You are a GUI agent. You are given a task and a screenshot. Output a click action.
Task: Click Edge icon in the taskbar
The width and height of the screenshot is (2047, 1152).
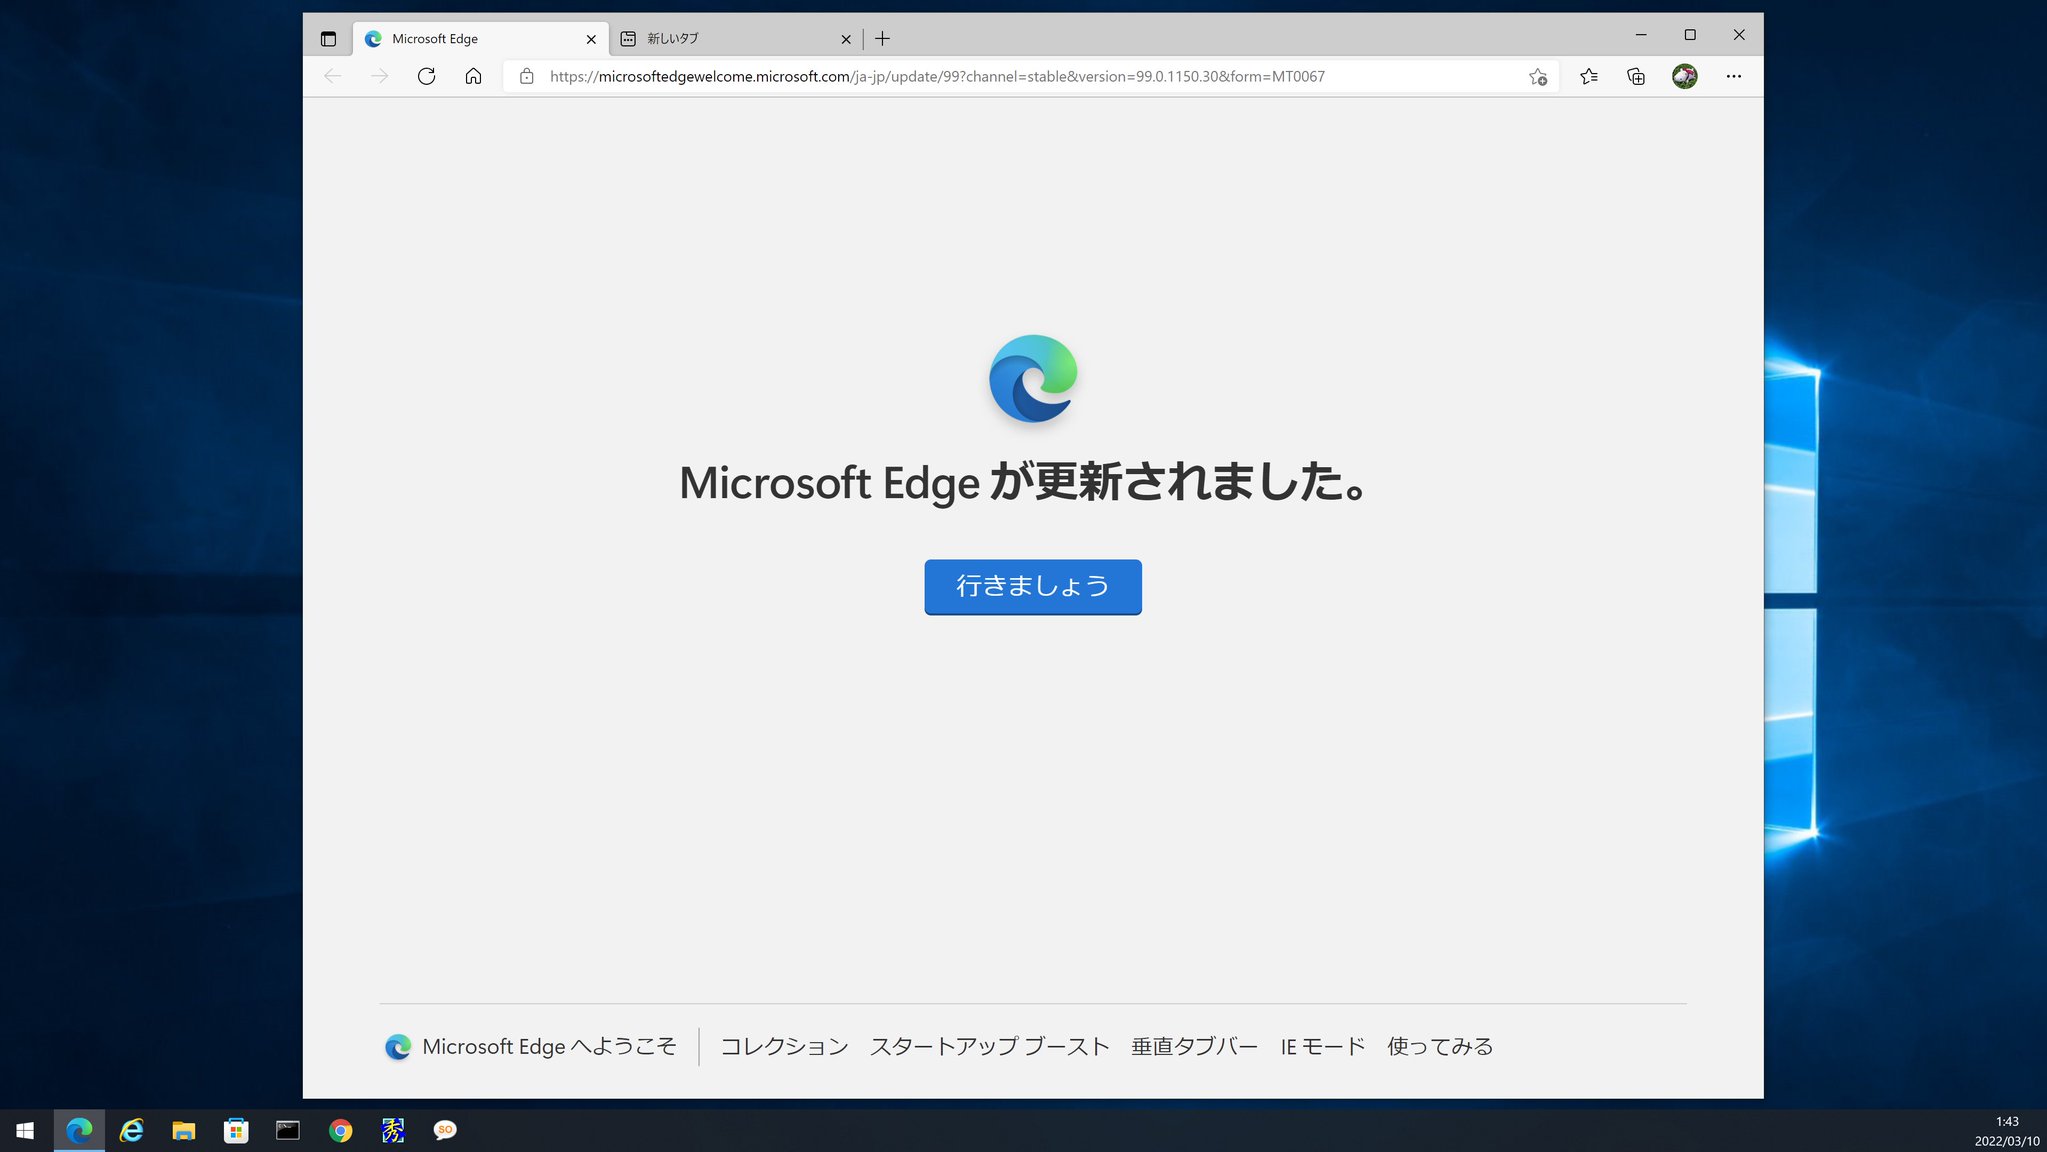pyautogui.click(x=79, y=1130)
